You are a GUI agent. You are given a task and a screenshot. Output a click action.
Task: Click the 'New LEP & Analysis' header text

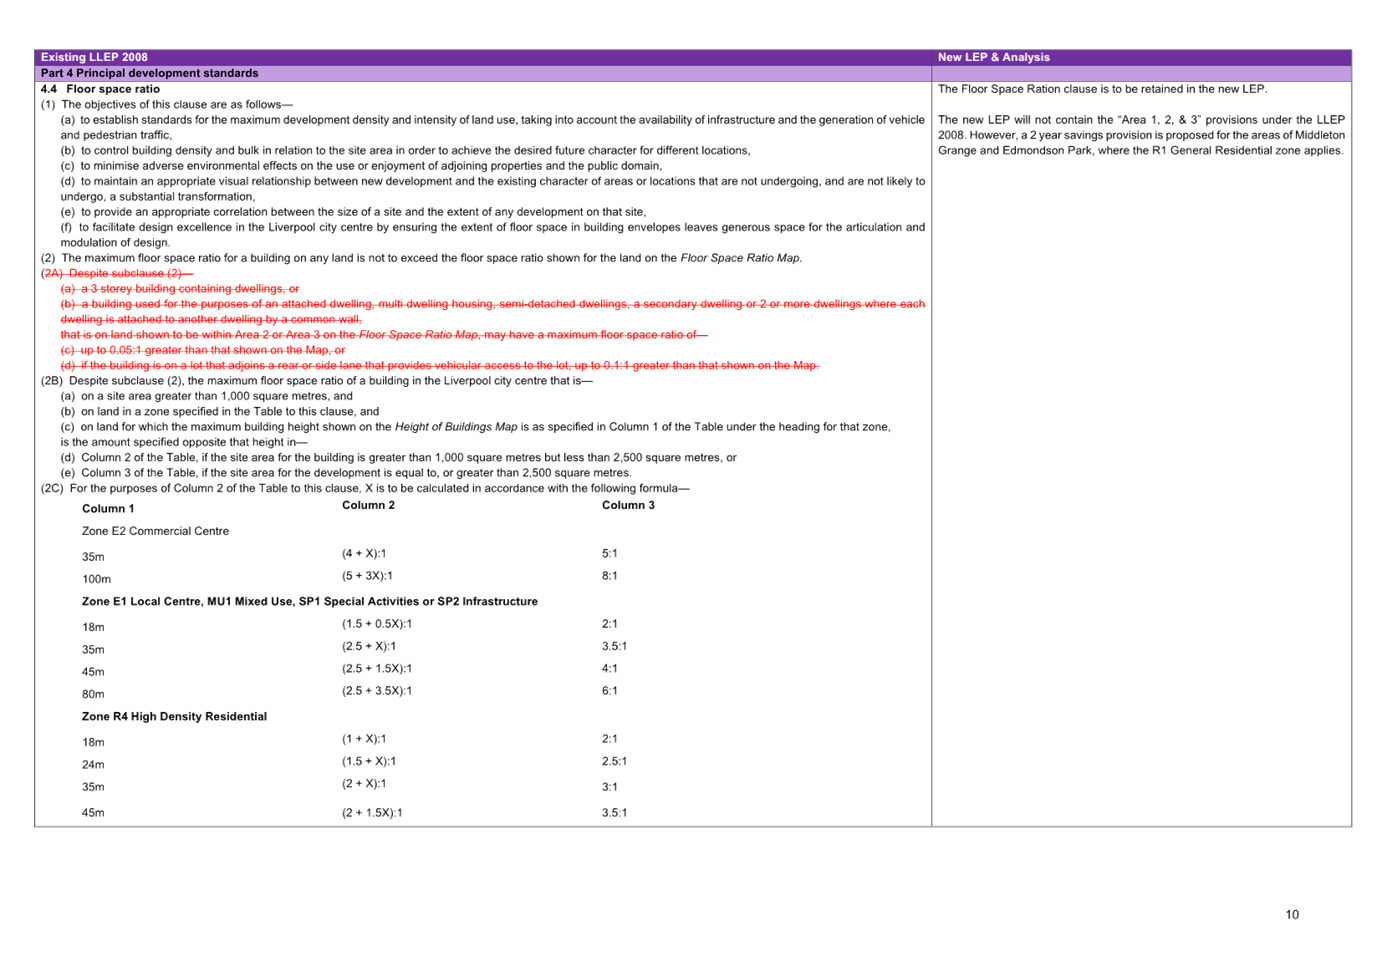(x=993, y=57)
